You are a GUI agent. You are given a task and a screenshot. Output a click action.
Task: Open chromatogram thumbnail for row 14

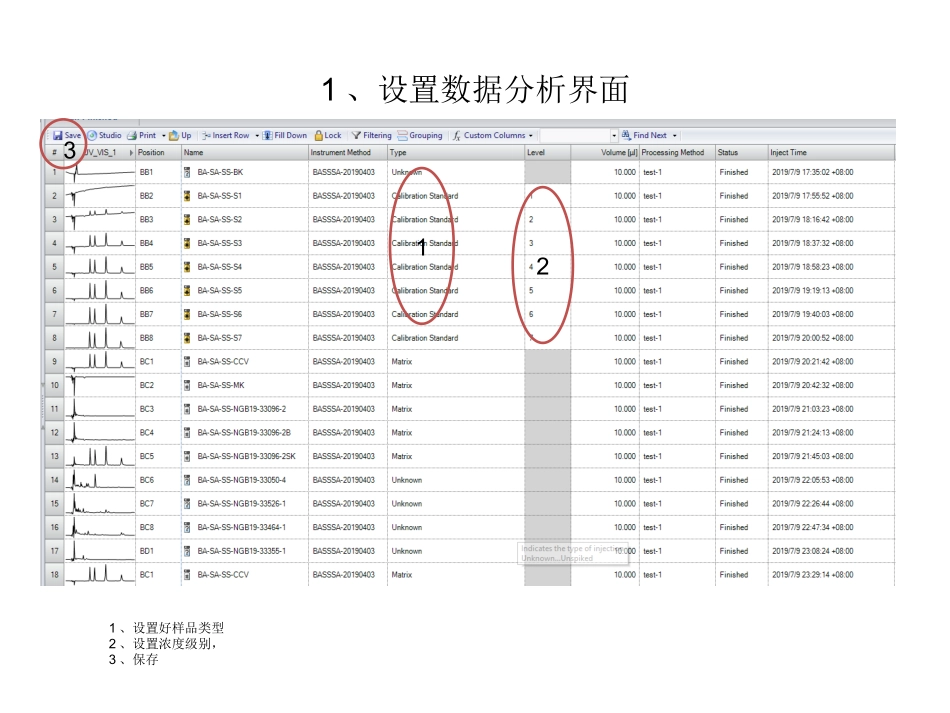pos(100,480)
